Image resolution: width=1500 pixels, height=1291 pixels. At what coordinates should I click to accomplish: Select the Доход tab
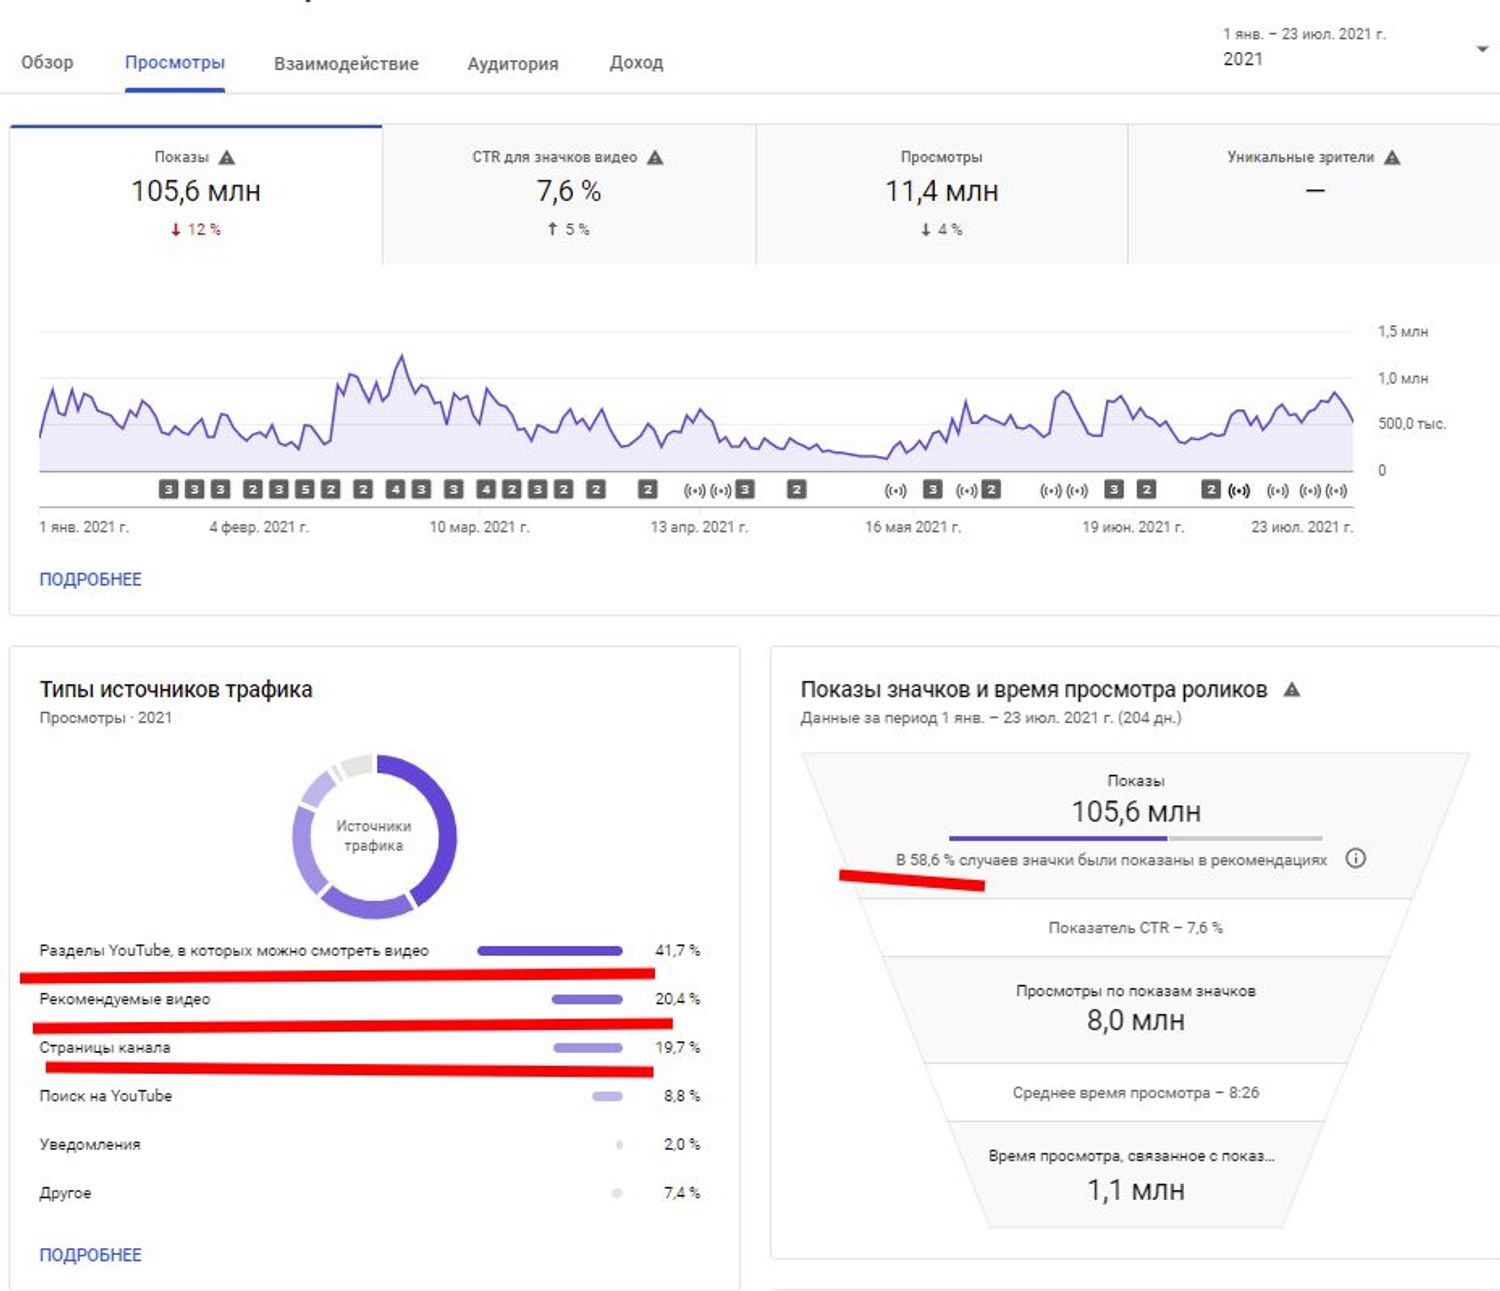tap(636, 62)
